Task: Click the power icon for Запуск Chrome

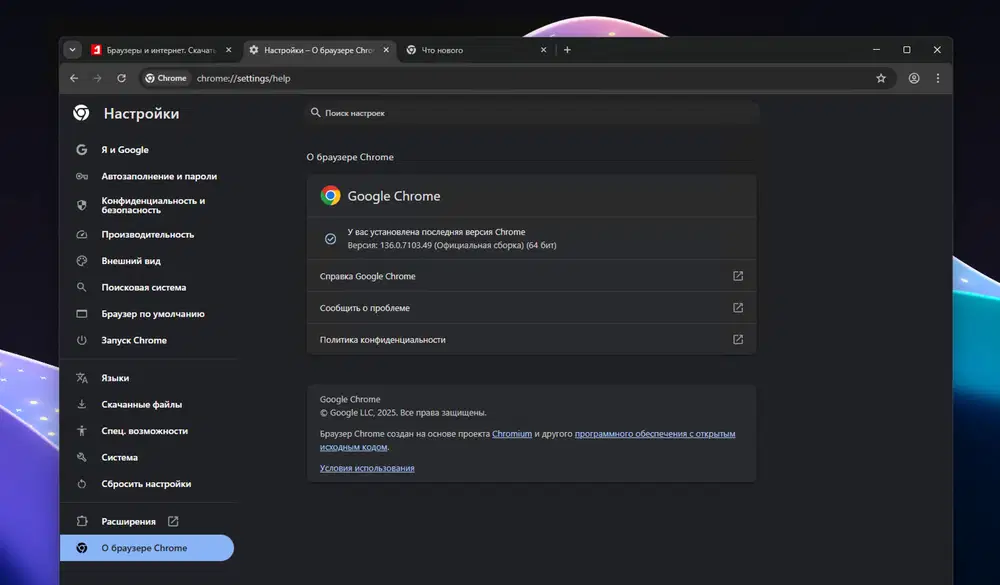Action: point(82,340)
